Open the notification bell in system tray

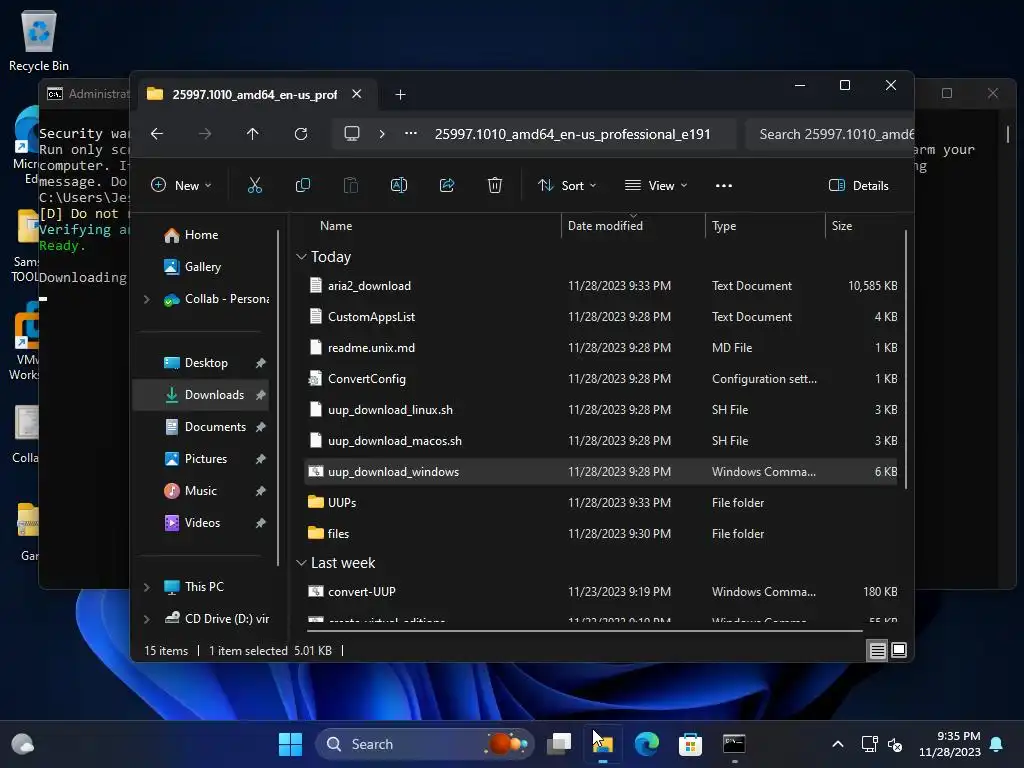997,744
